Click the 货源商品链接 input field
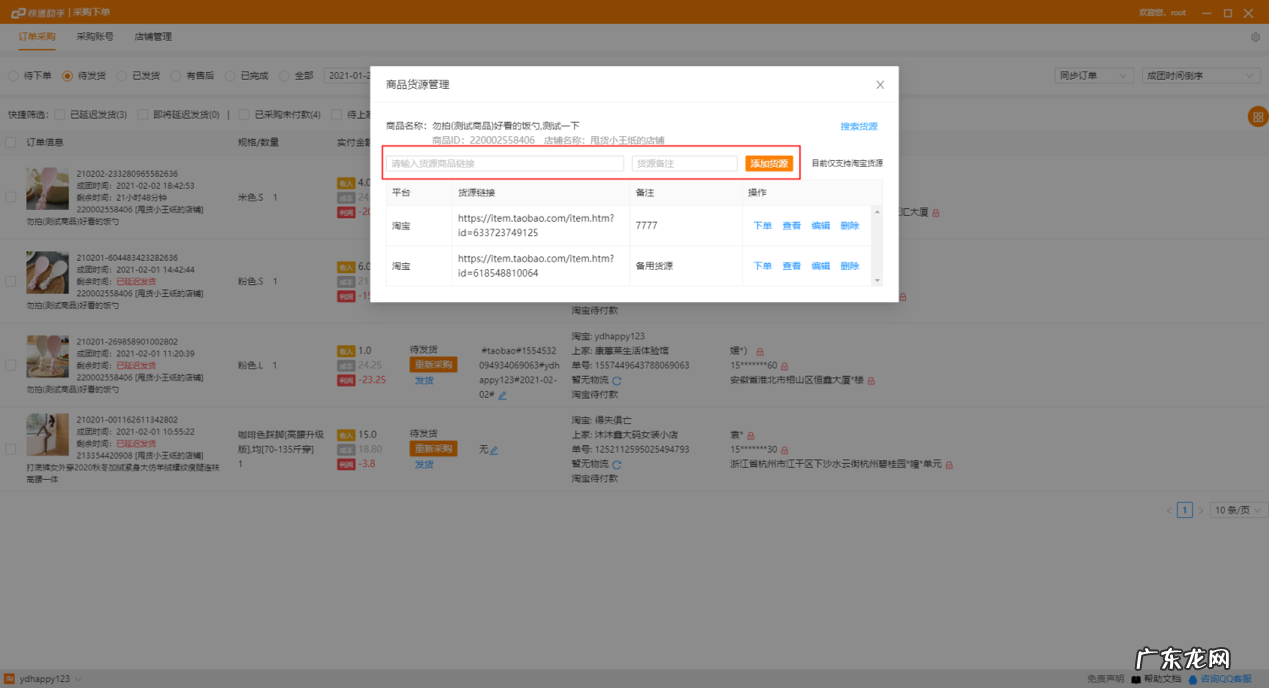This screenshot has height=688, width=1269. (x=503, y=162)
